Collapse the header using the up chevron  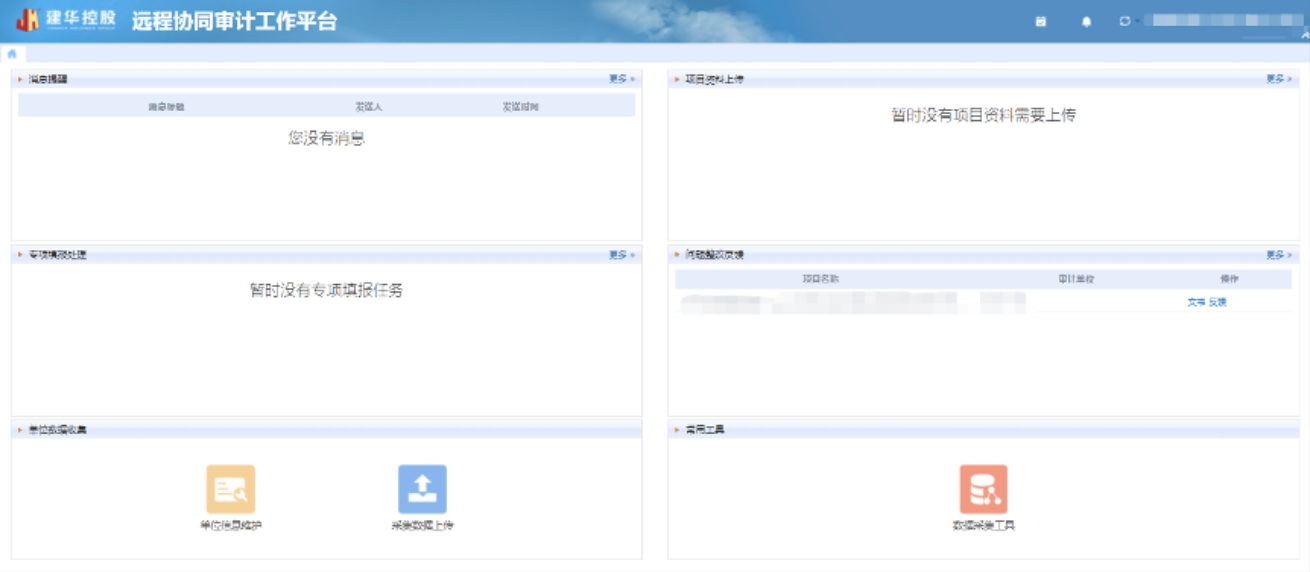1304,35
